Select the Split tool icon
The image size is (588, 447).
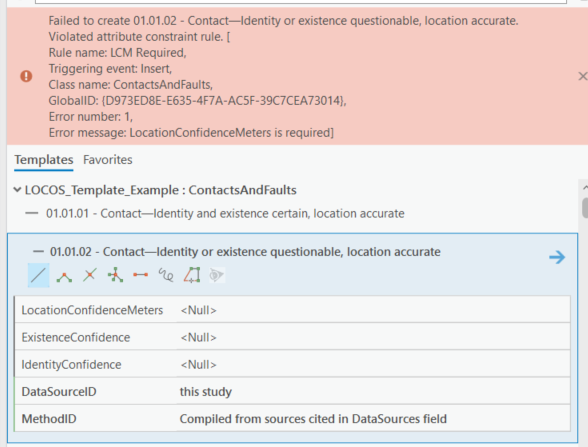(90, 275)
